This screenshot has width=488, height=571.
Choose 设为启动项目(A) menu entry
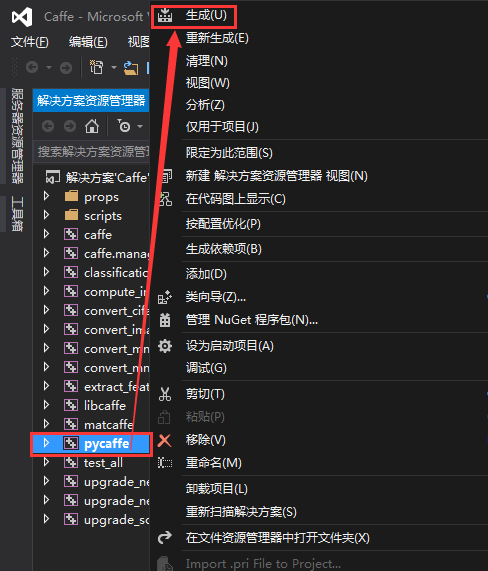coord(229,346)
